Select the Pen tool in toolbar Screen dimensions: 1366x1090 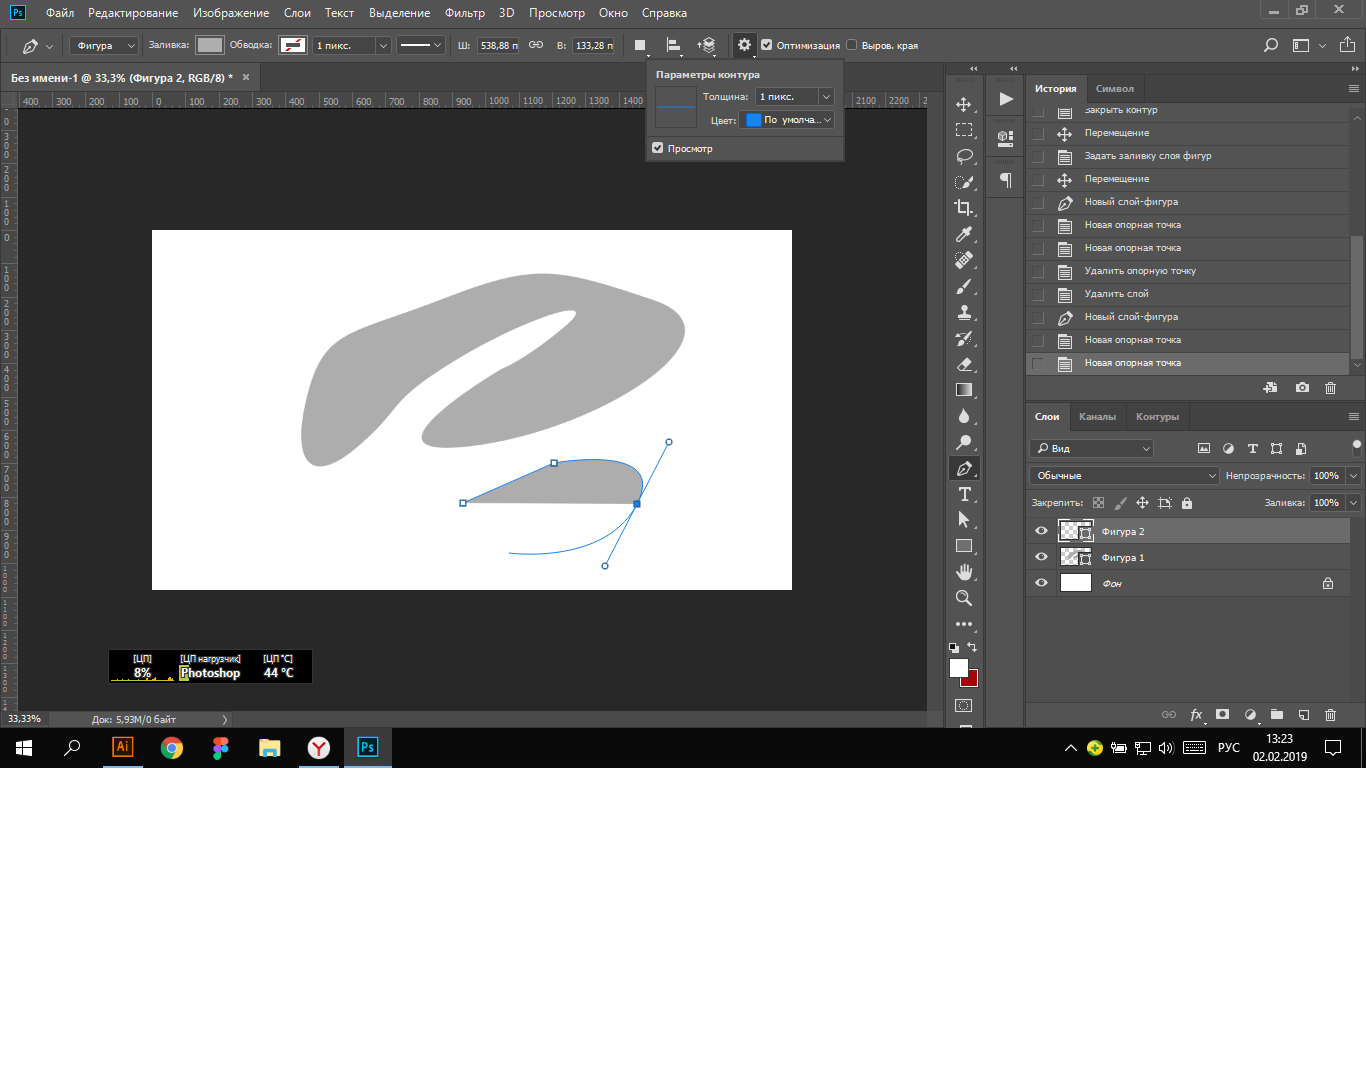pos(964,468)
